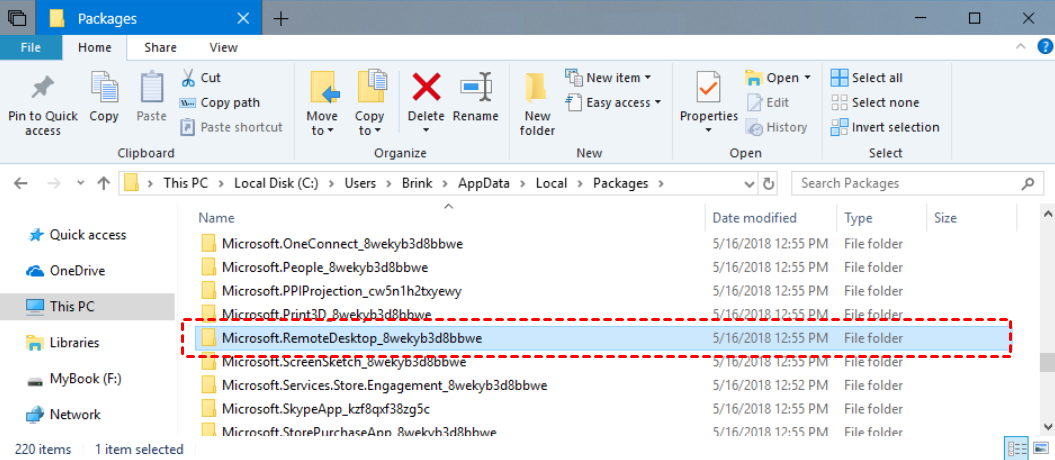1055x460 pixels.
Task: Pin the folder to Quick access
Action: pos(42,104)
